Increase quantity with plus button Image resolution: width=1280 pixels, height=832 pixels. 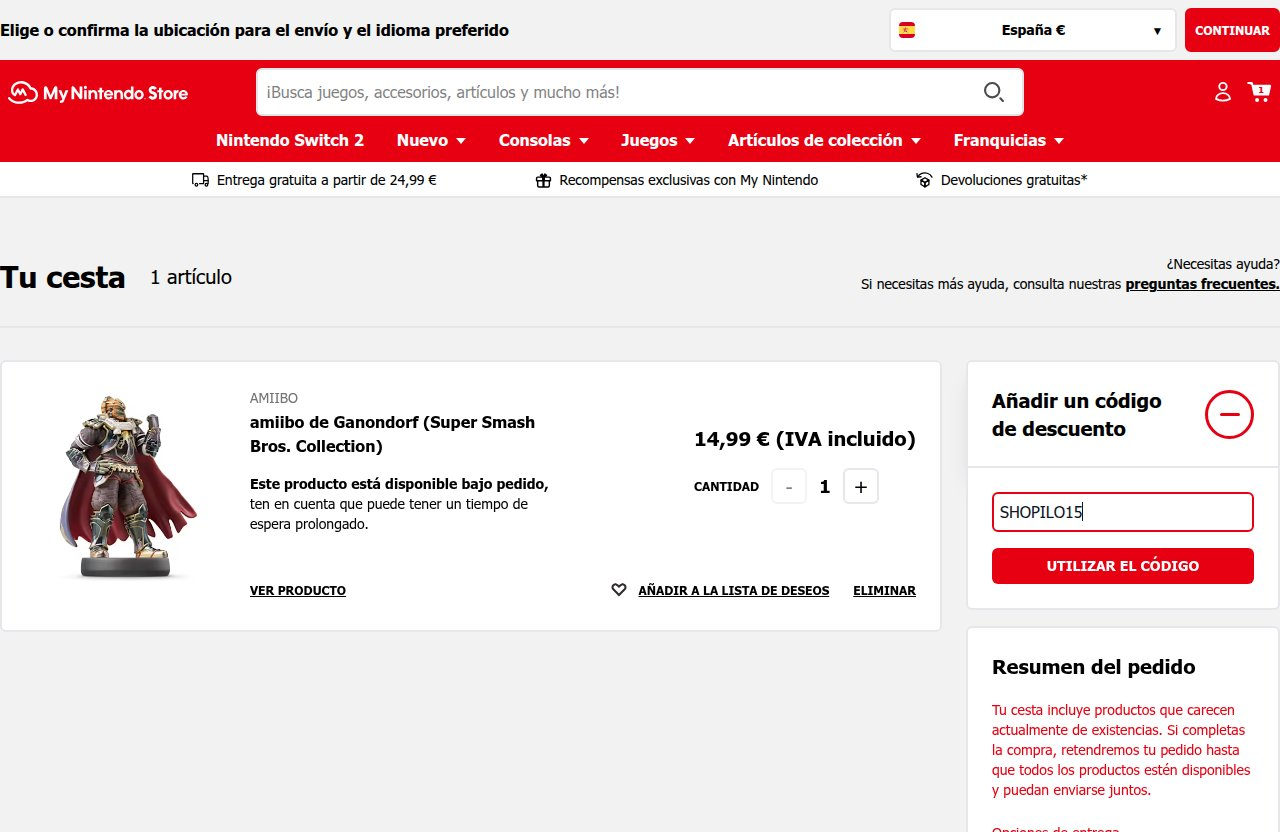pyautogui.click(x=861, y=487)
